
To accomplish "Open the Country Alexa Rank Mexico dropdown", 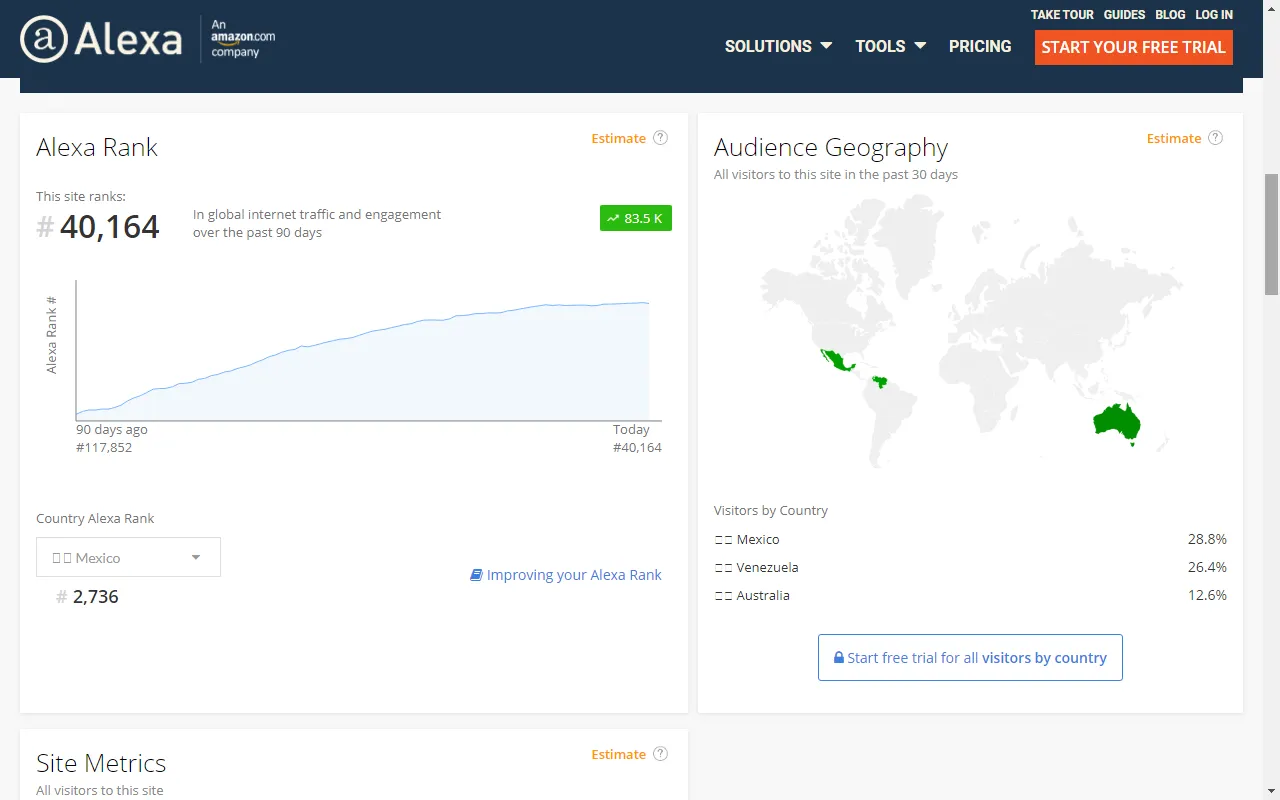I will tap(128, 557).
